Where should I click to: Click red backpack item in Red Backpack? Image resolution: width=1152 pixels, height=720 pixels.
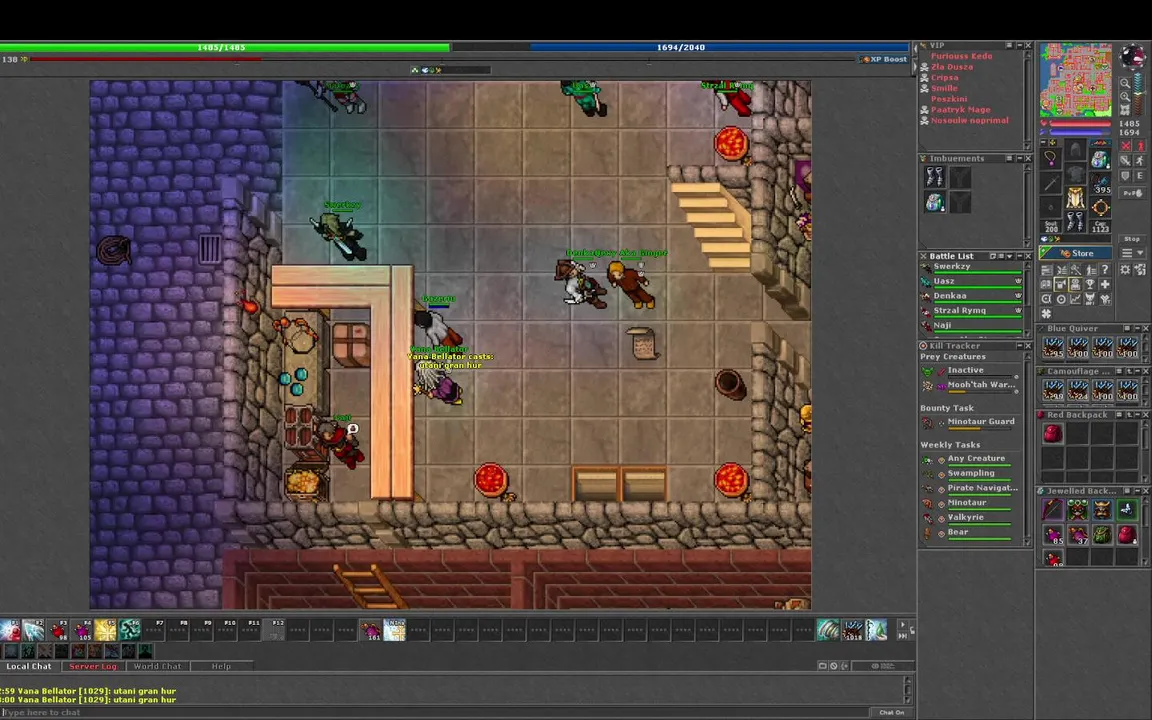click(1053, 433)
